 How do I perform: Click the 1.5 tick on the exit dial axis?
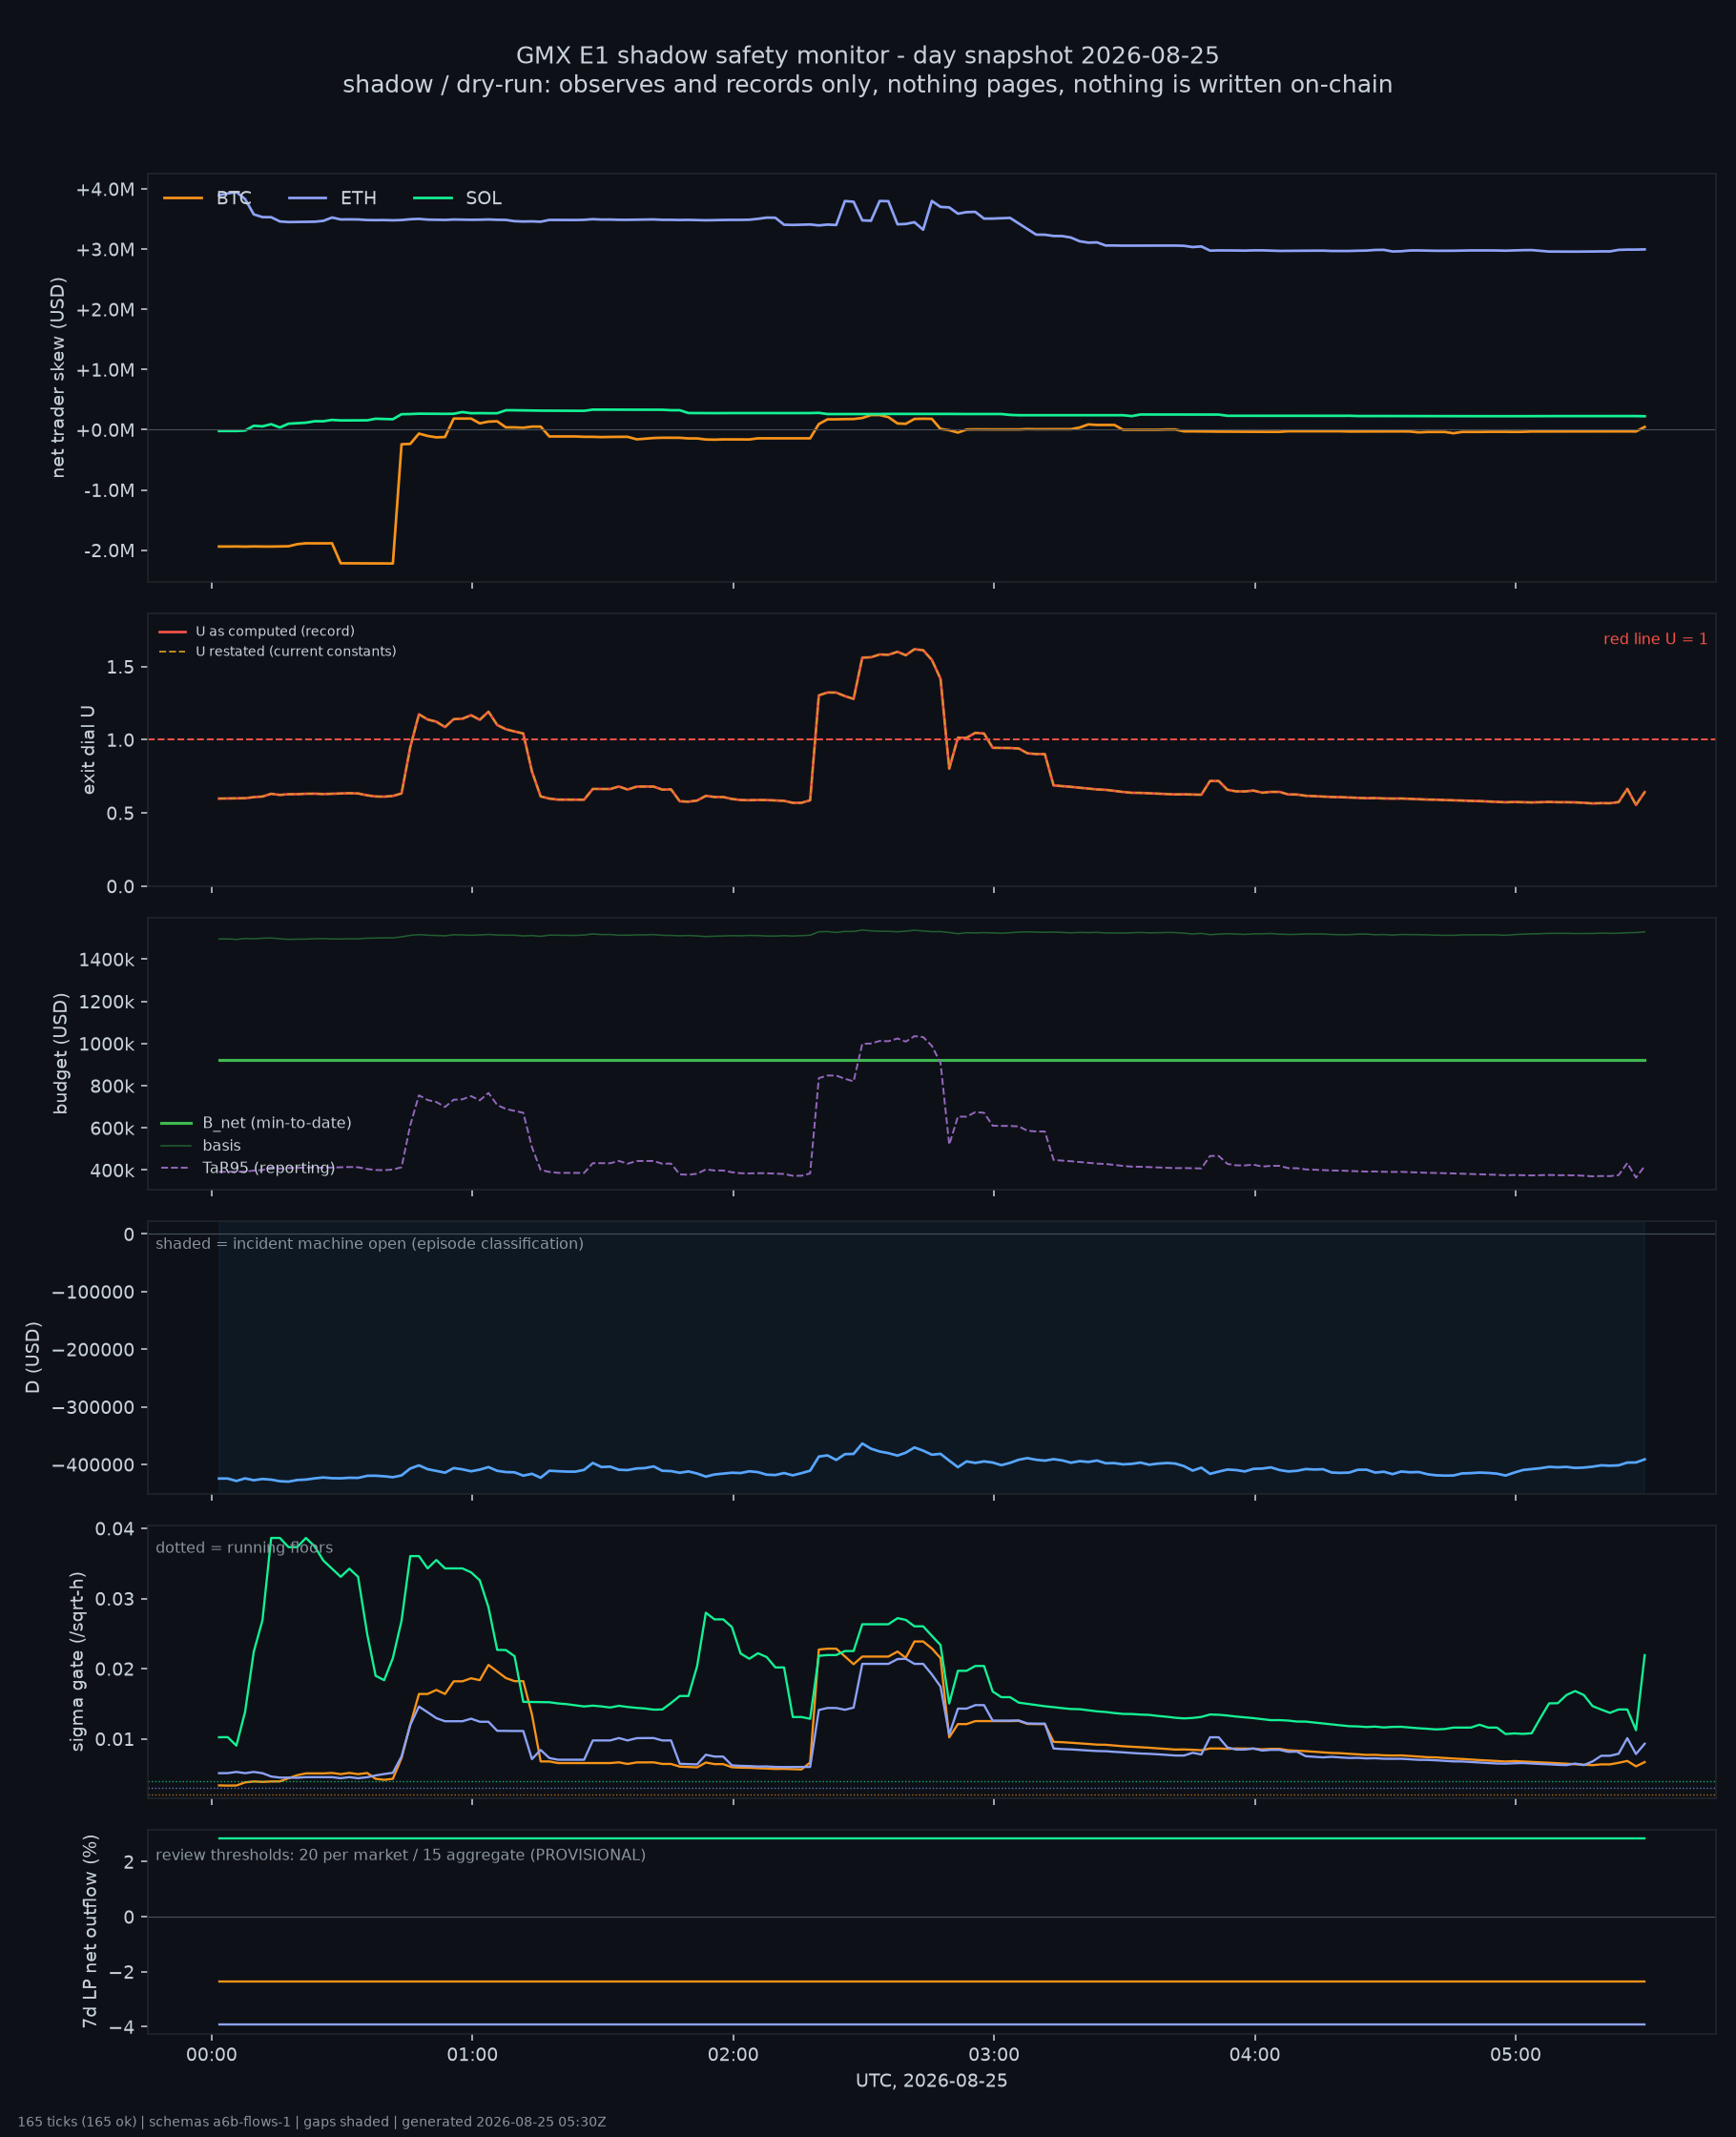click(119, 667)
